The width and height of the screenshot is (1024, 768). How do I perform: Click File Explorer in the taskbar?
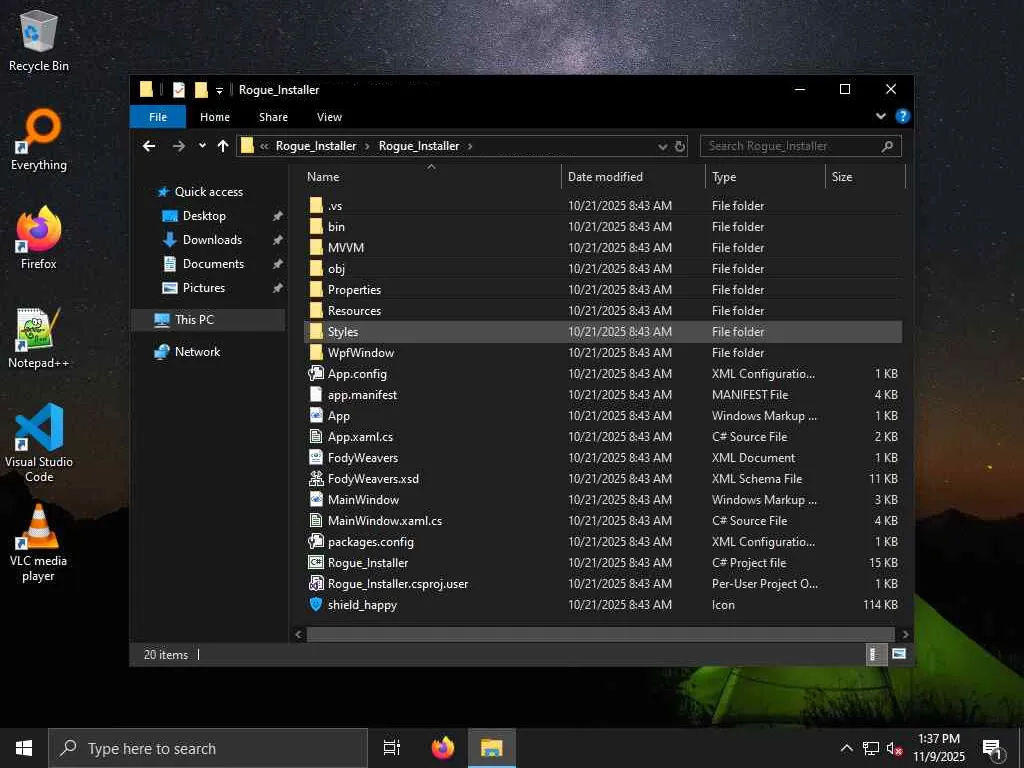click(492, 748)
